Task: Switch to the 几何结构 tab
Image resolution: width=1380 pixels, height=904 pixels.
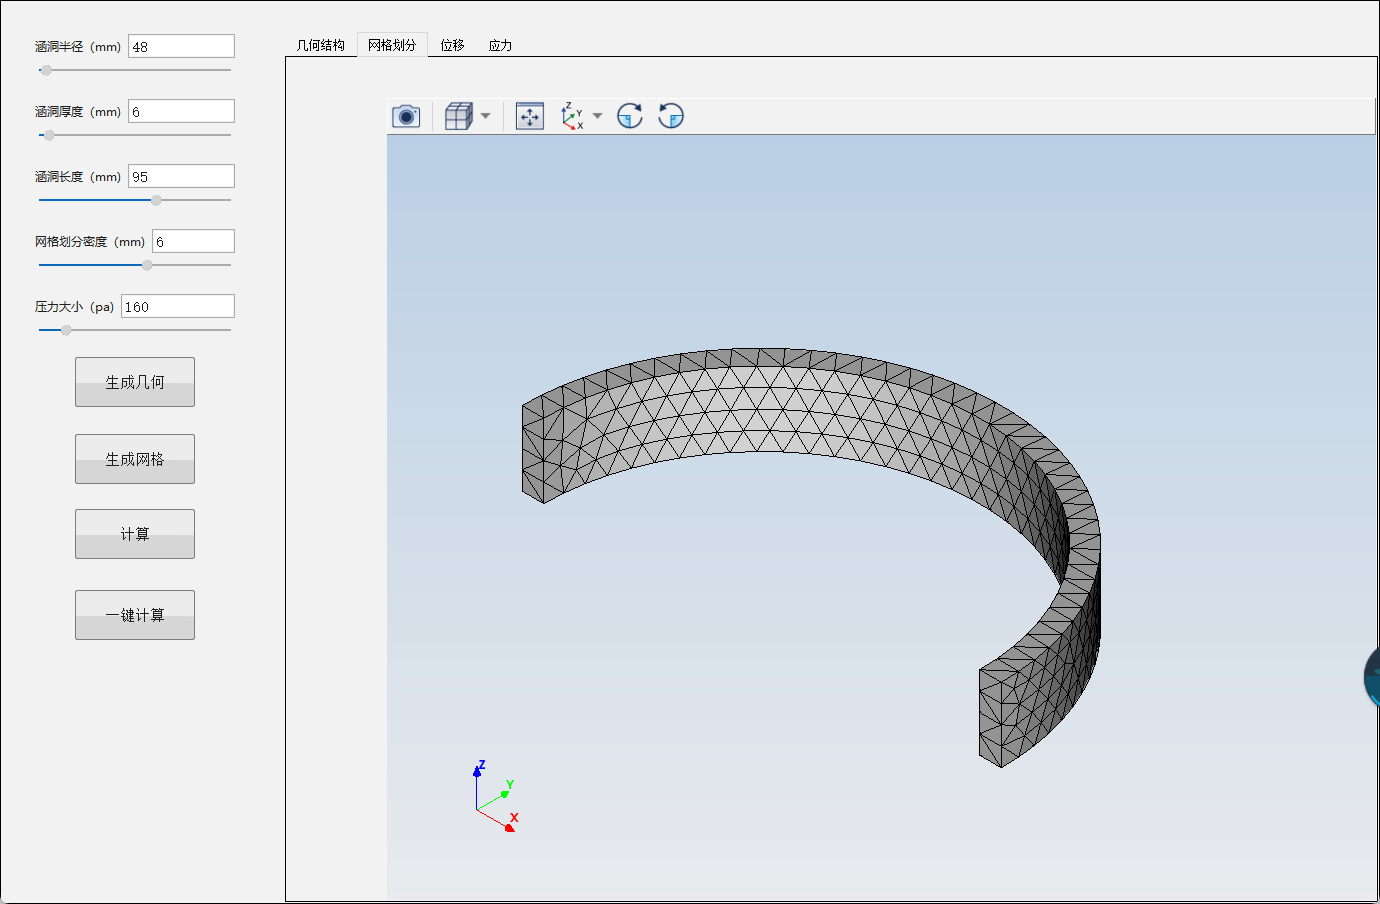Action: coord(321,45)
